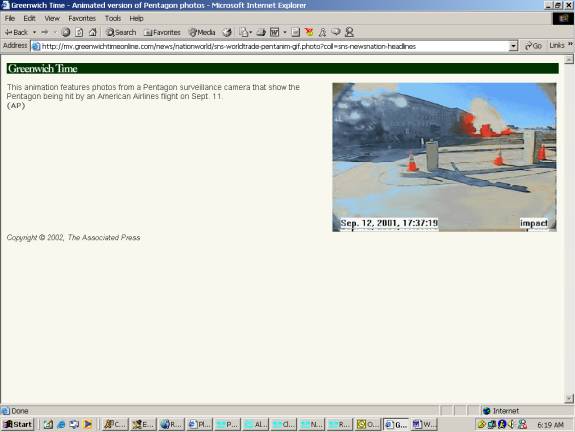The image size is (575, 432).
Task: Switch to the 'C...' taskbar window
Action: 115,424
